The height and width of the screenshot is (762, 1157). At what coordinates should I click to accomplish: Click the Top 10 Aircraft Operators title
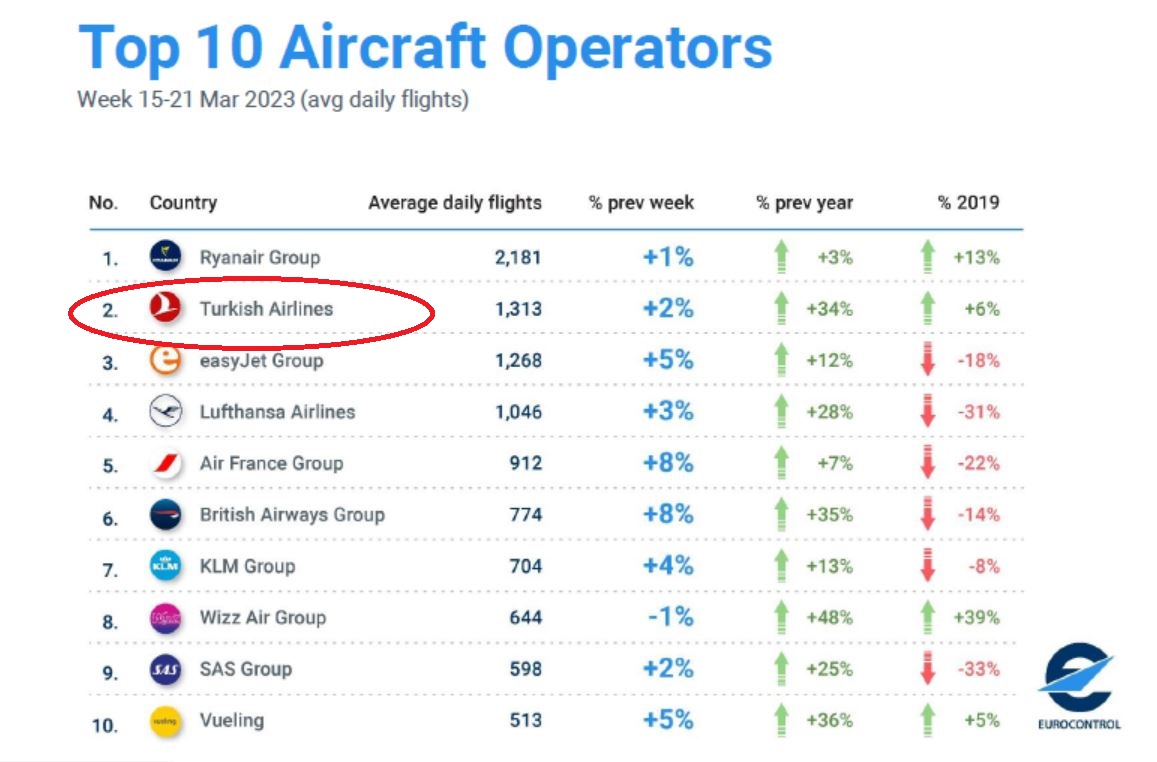(x=425, y=47)
